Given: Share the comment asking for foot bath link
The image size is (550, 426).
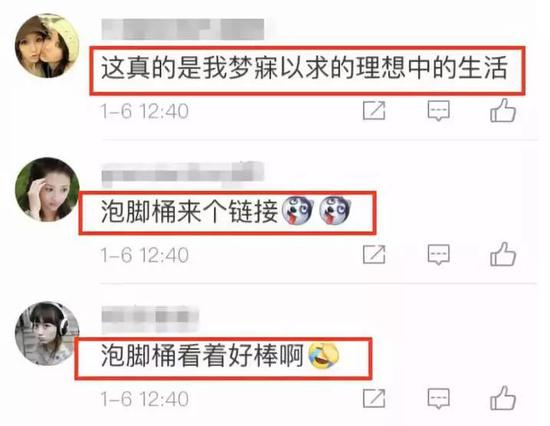Looking at the screenshot, I should [374, 254].
